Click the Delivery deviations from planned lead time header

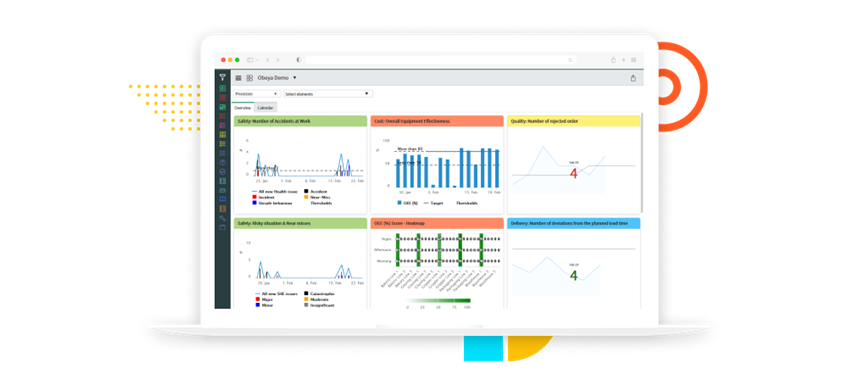pyautogui.click(x=574, y=223)
